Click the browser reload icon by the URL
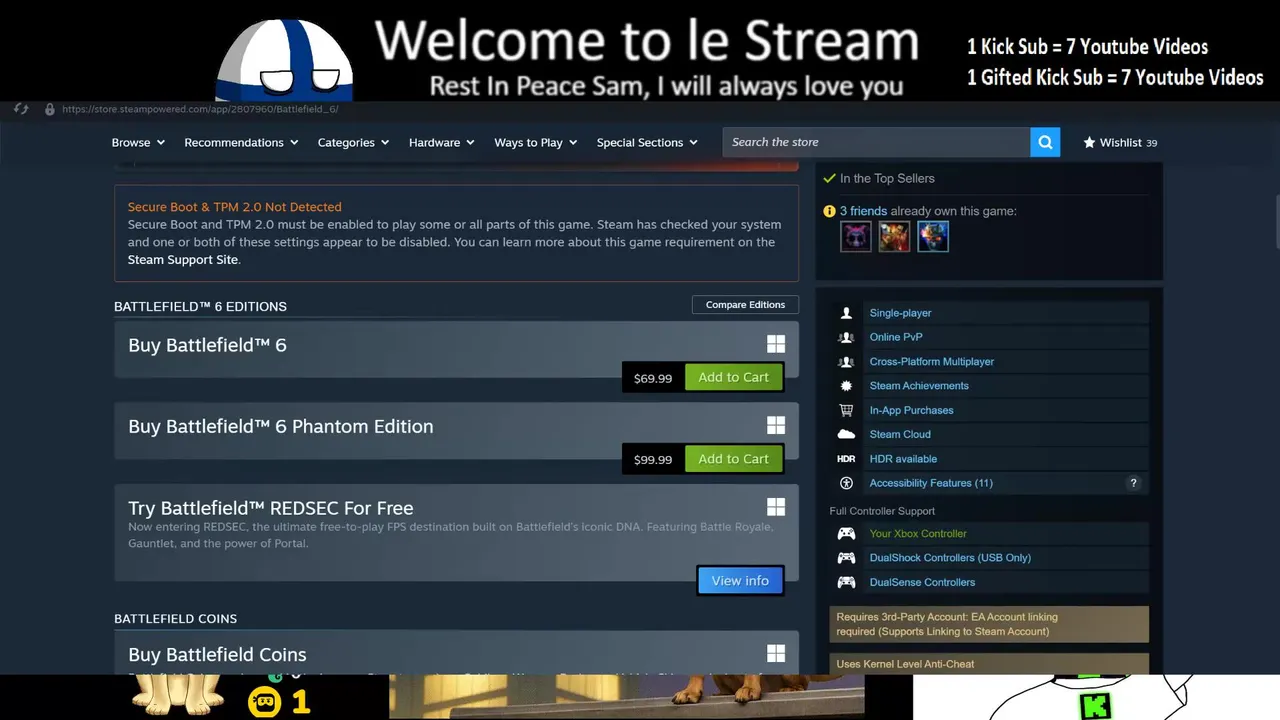 21,109
